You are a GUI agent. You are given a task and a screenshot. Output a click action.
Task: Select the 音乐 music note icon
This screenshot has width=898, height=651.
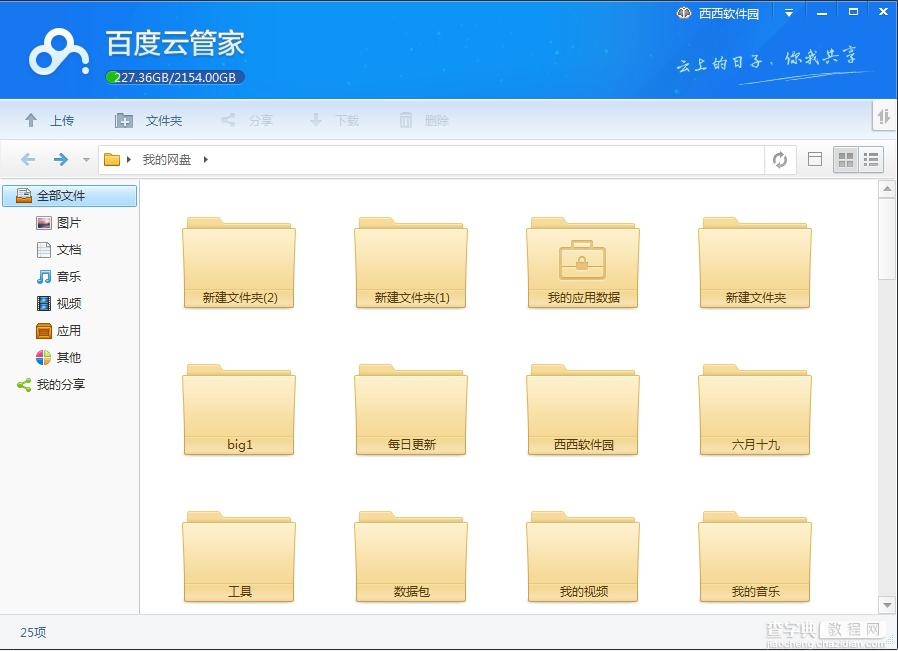click(x=44, y=277)
